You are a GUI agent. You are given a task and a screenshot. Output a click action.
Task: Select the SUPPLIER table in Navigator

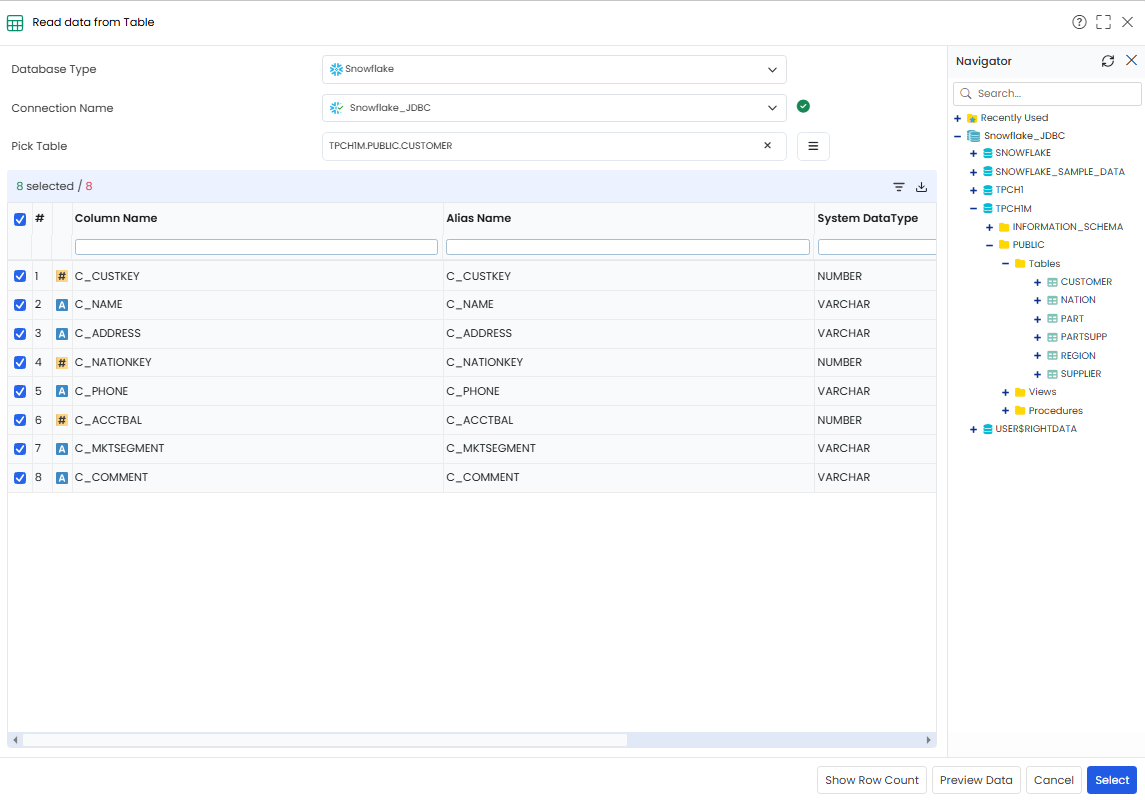click(1081, 374)
